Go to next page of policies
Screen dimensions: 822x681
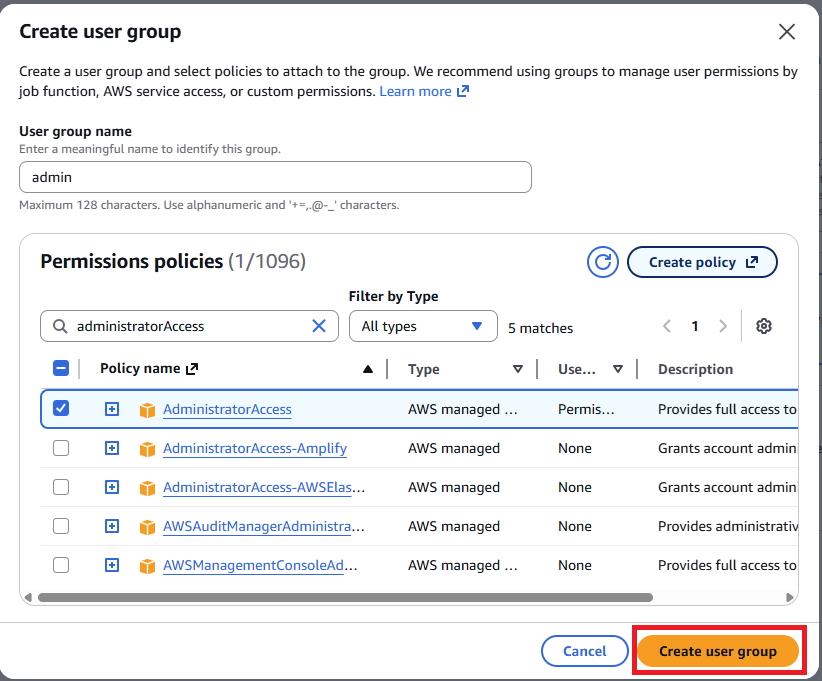723,326
